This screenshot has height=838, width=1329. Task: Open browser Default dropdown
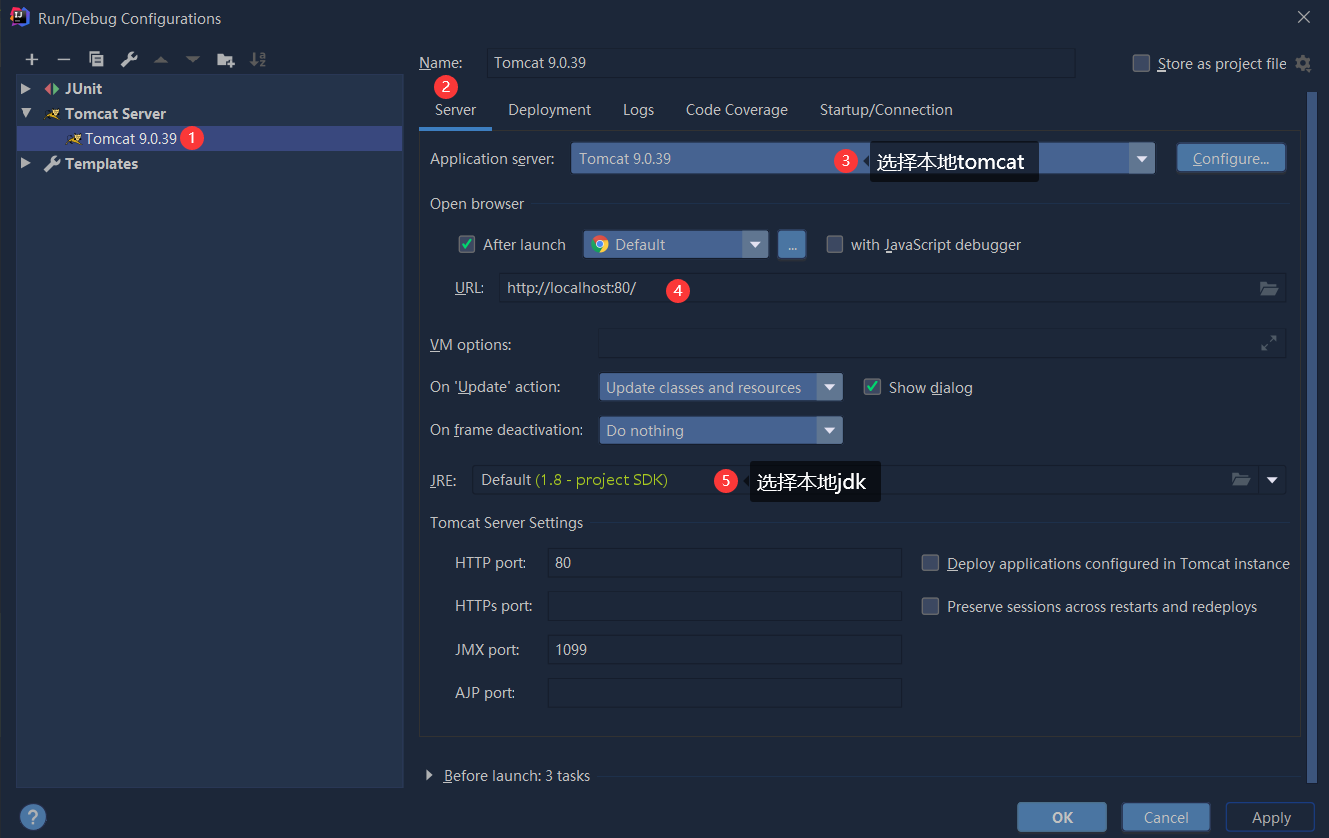[x=676, y=244]
